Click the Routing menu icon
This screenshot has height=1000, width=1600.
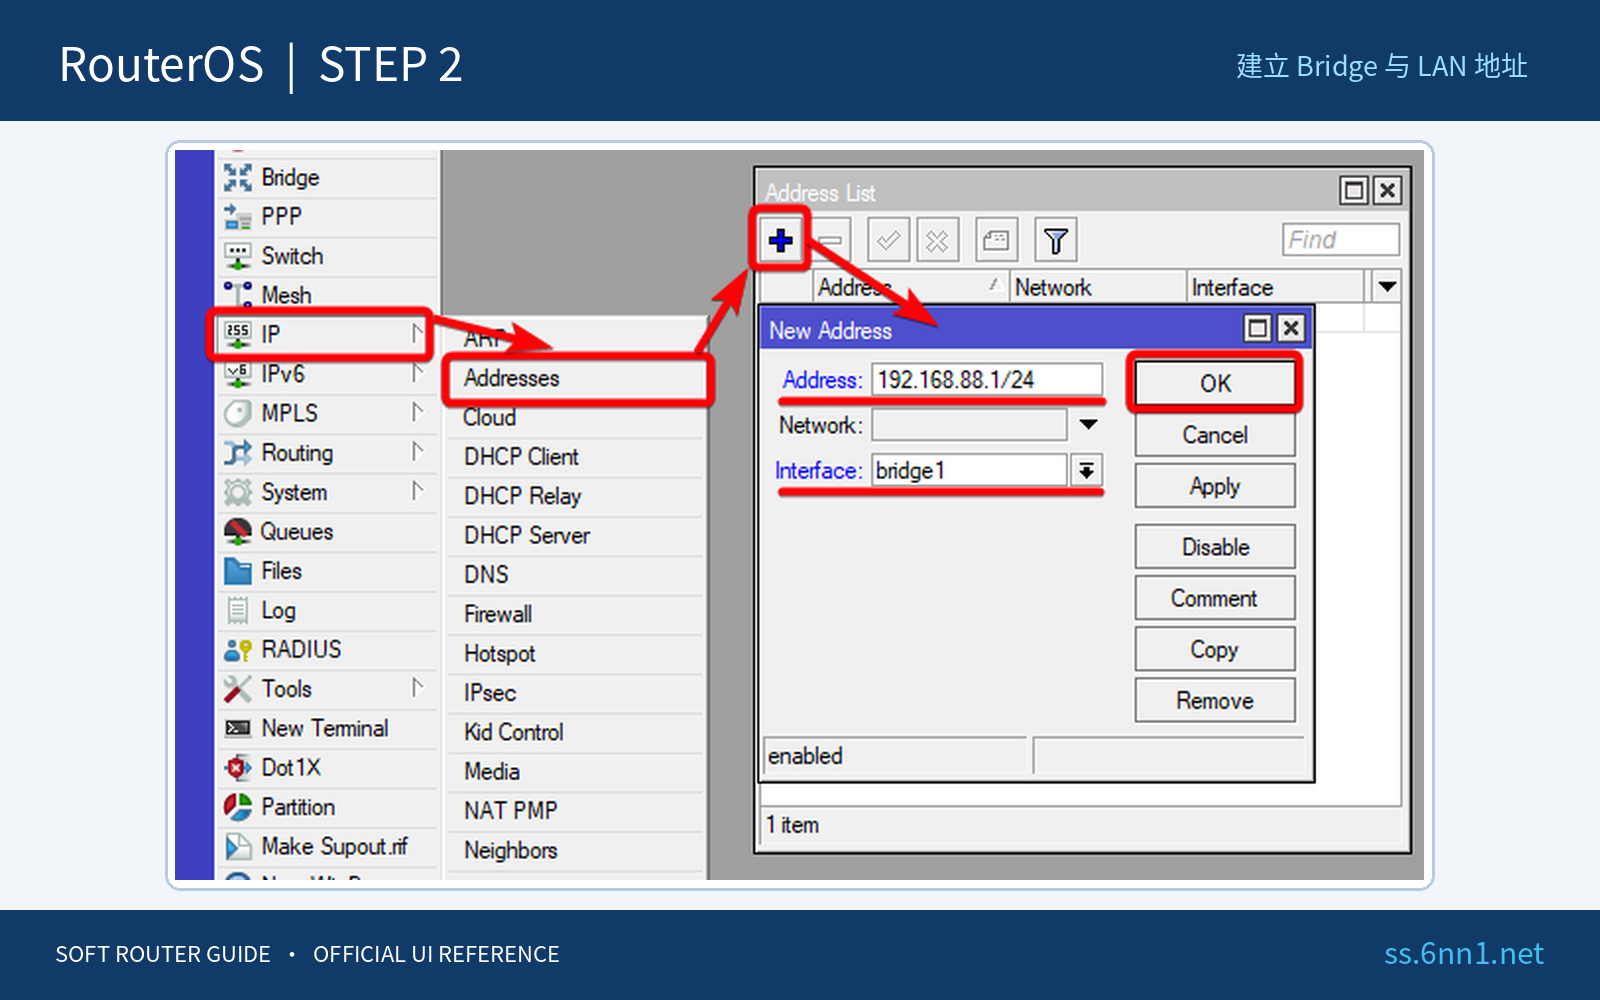(238, 453)
